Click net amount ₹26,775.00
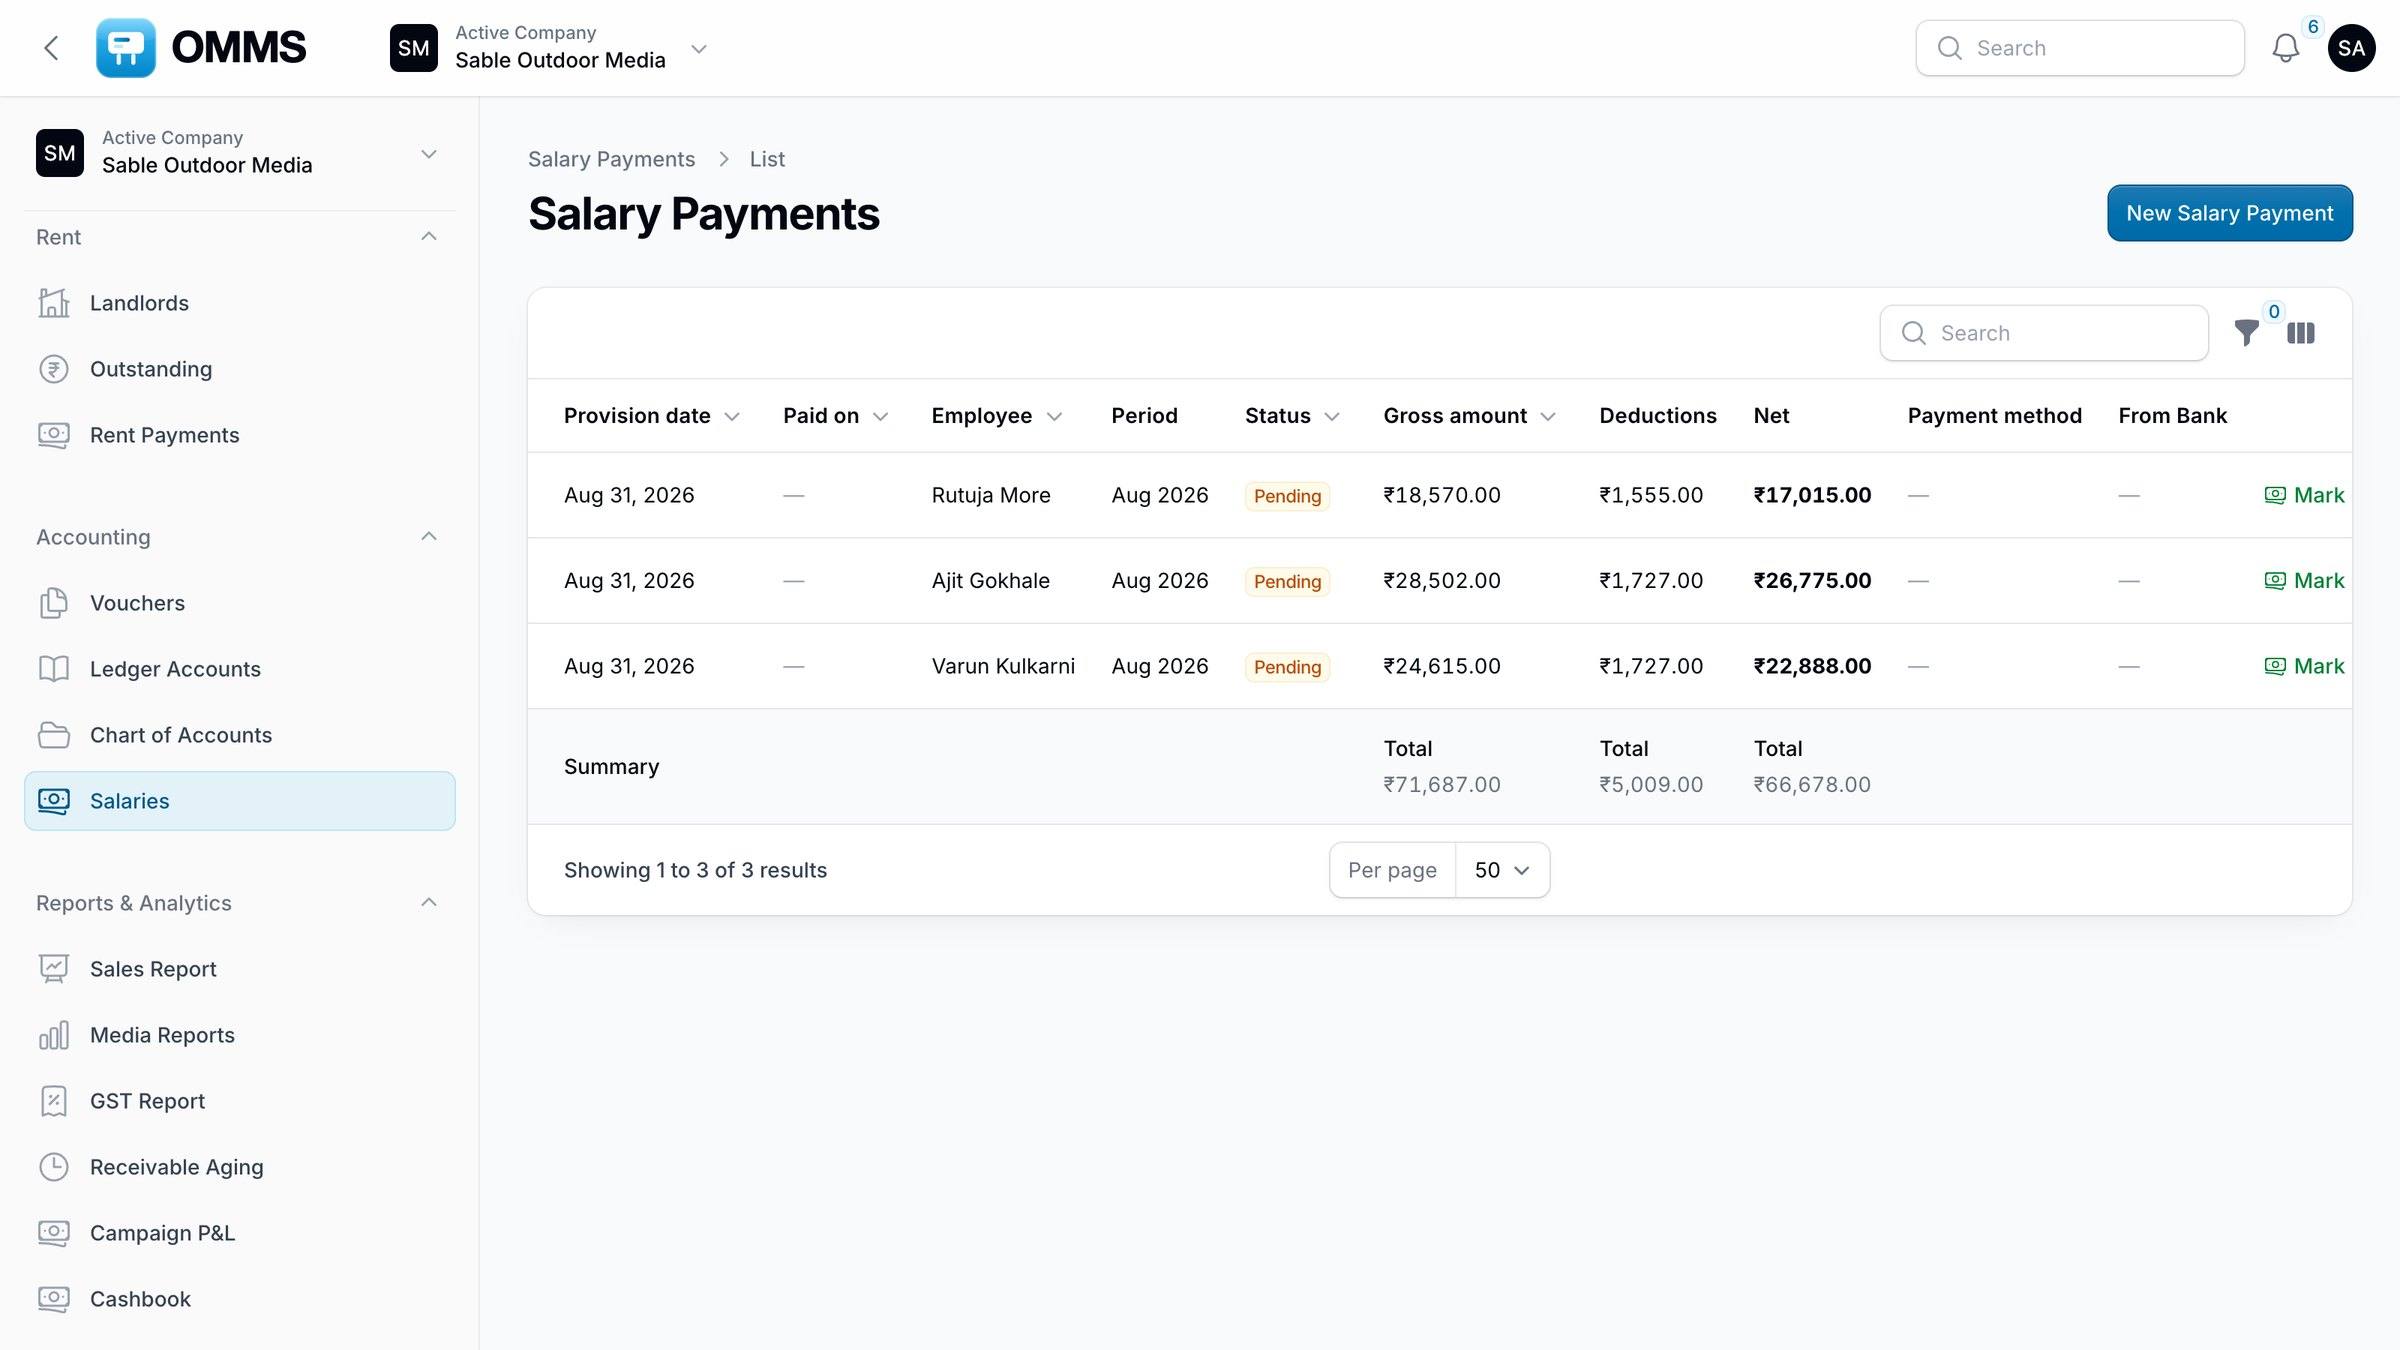 coord(1812,581)
